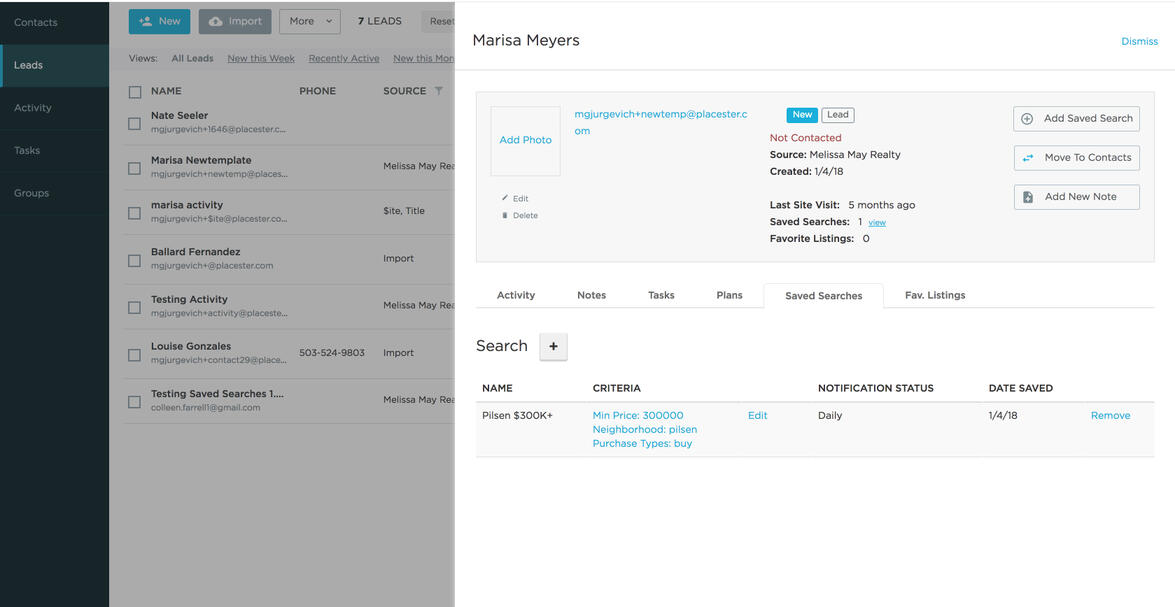Click the Add Photo placeholder
1175x607 pixels.
(525, 141)
